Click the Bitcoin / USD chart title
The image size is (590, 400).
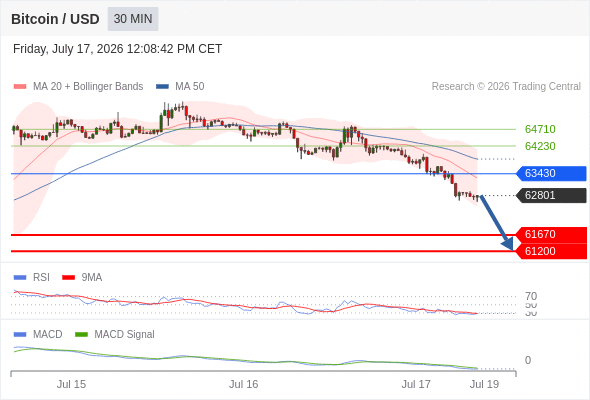click(55, 19)
